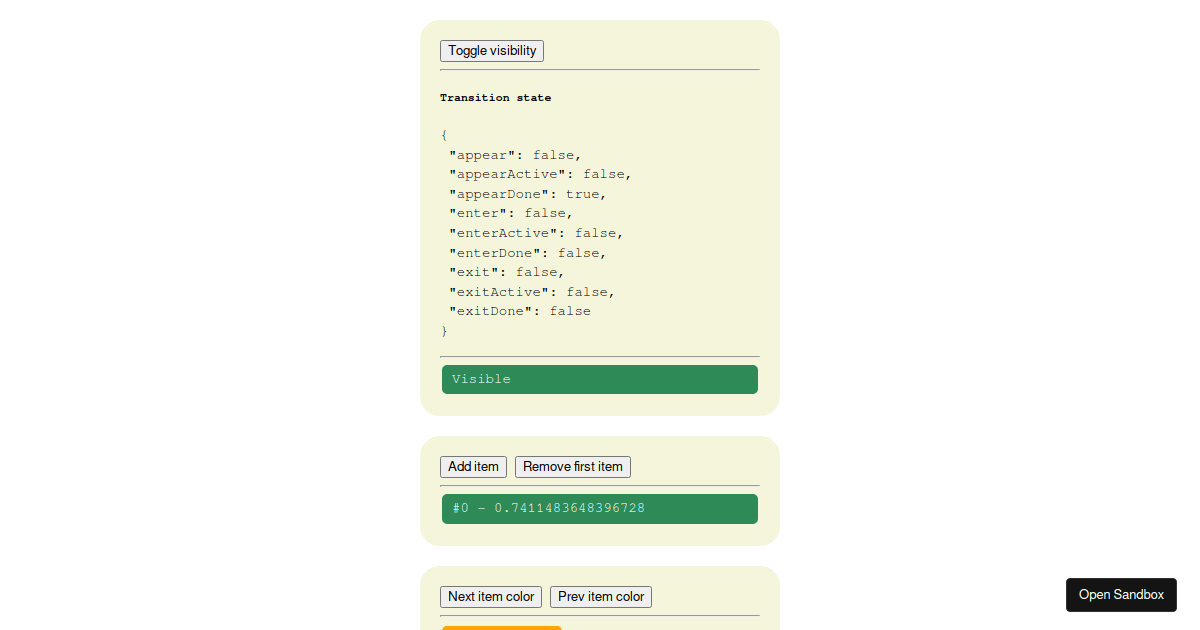
Task: Click the Prev item color button
Action: 600,596
